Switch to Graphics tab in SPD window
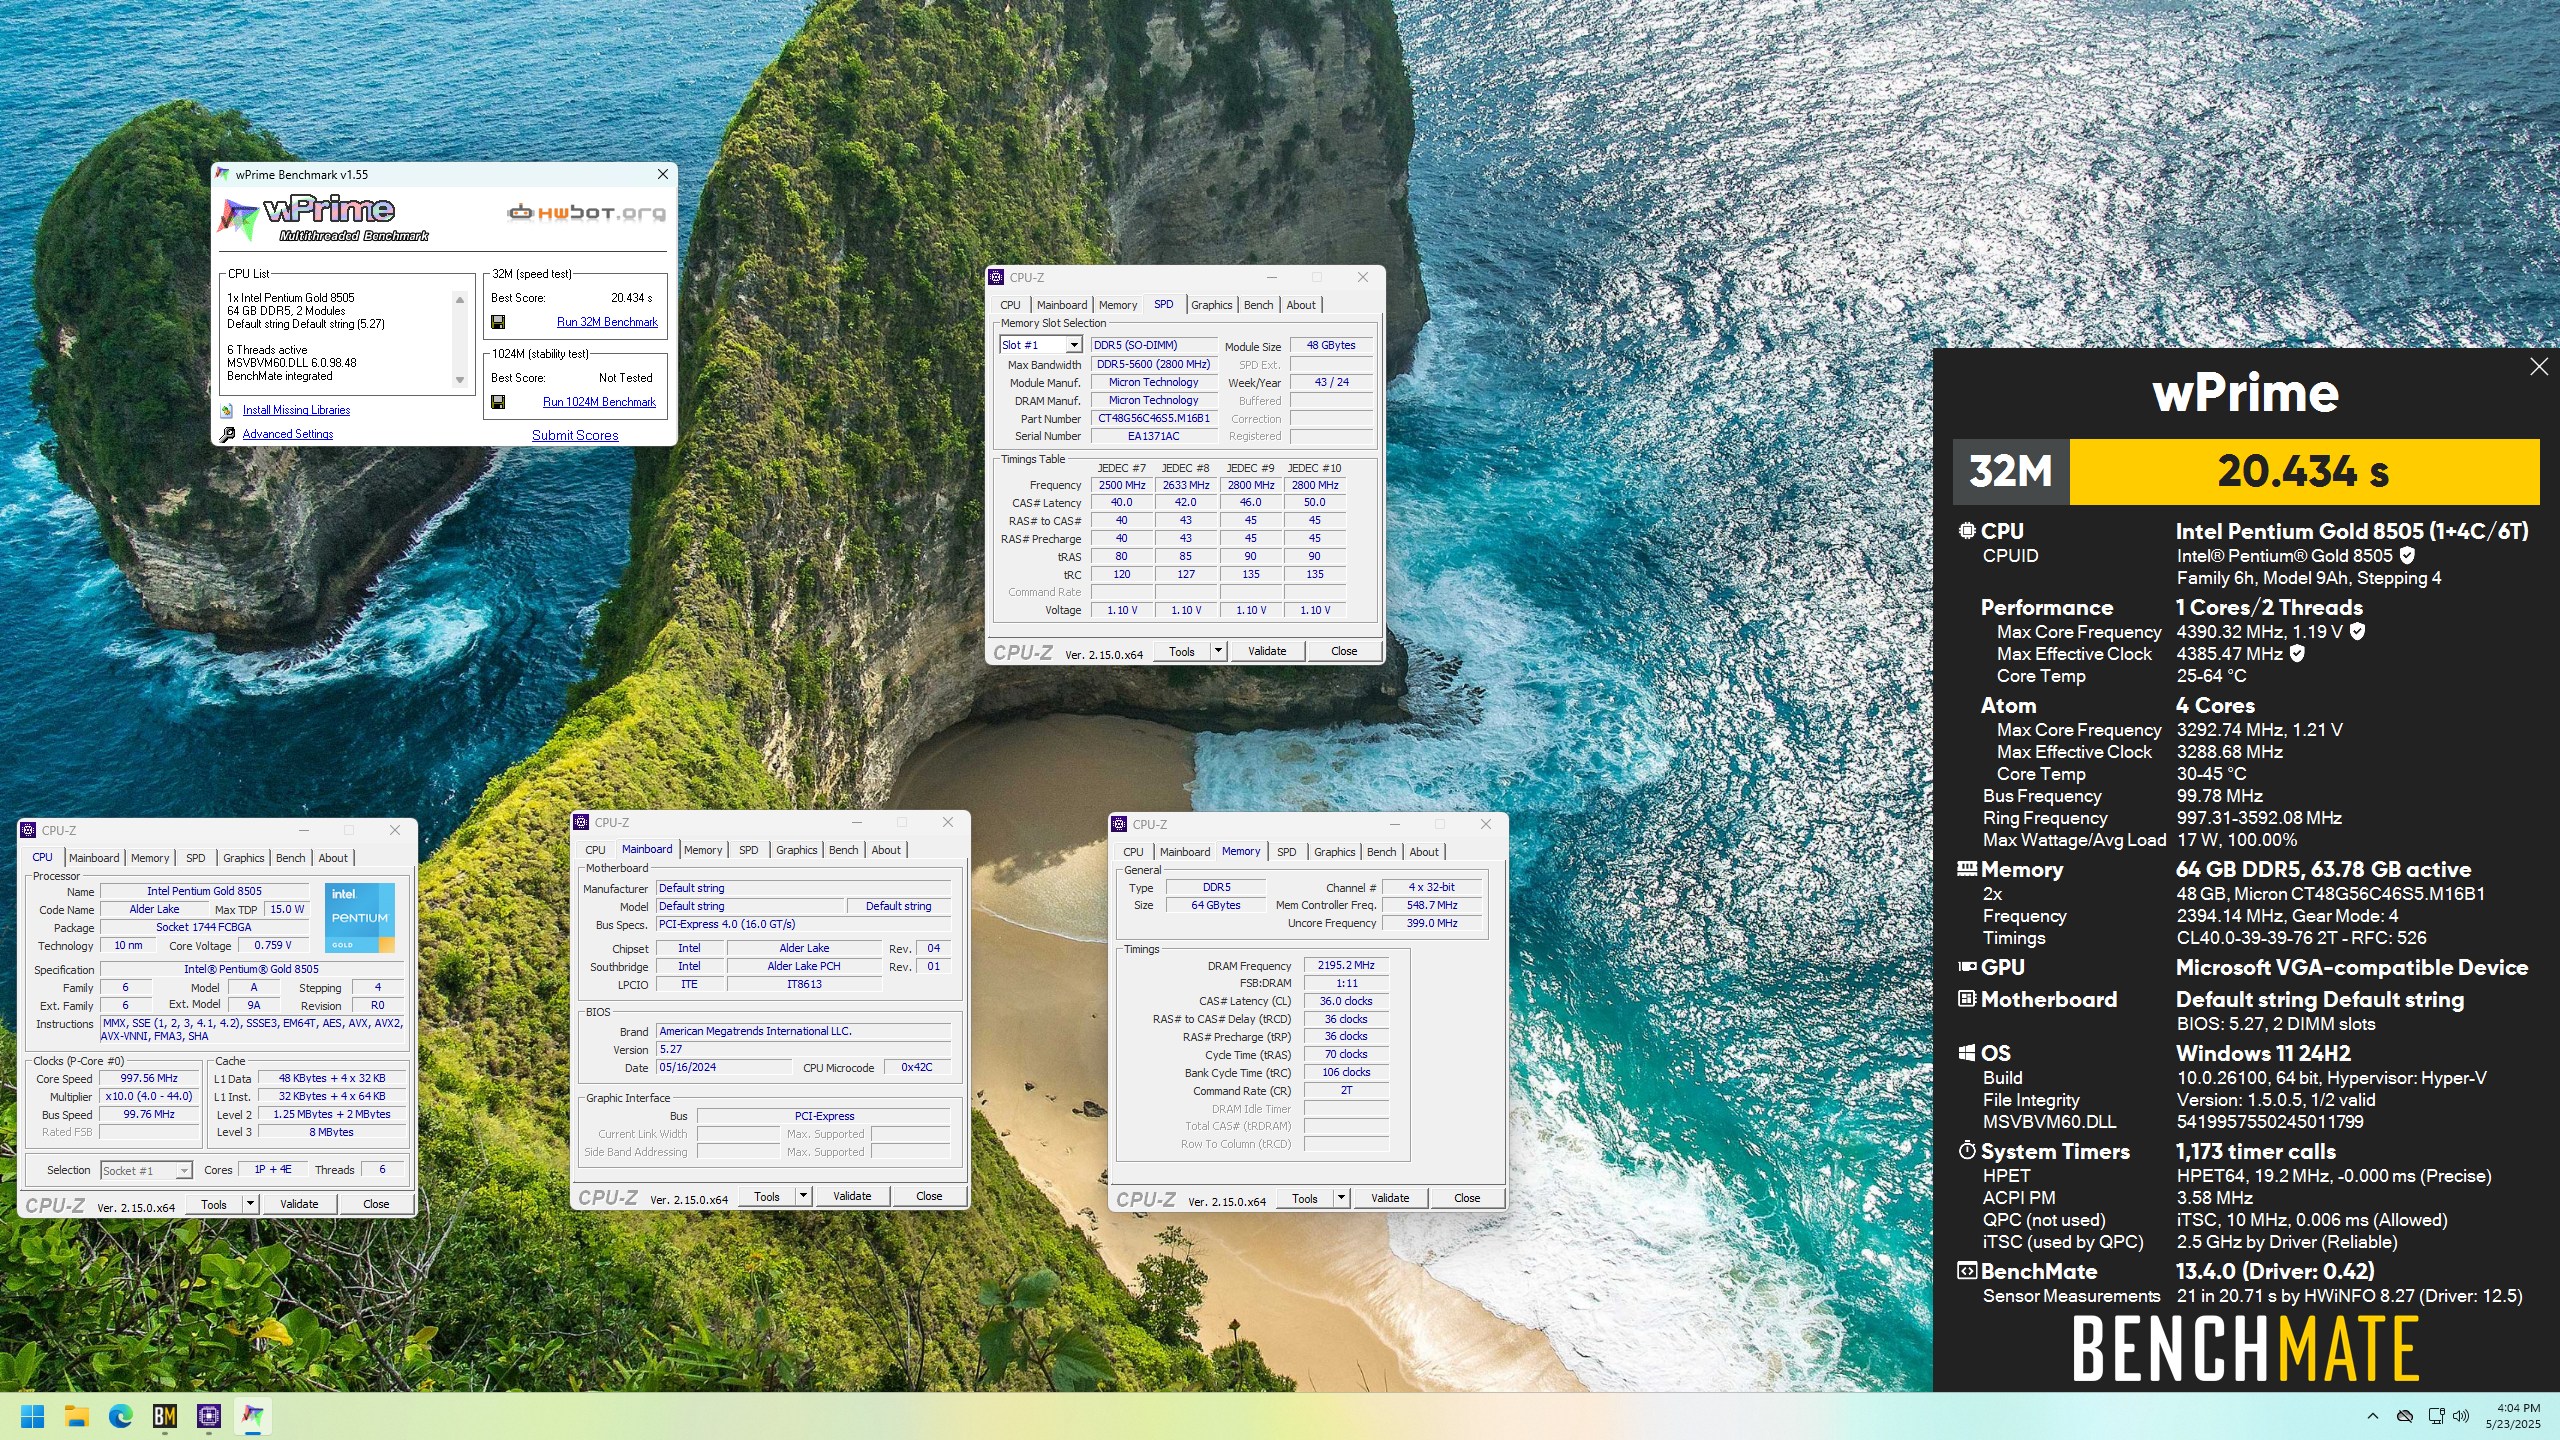The image size is (2560, 1440). 1211,305
